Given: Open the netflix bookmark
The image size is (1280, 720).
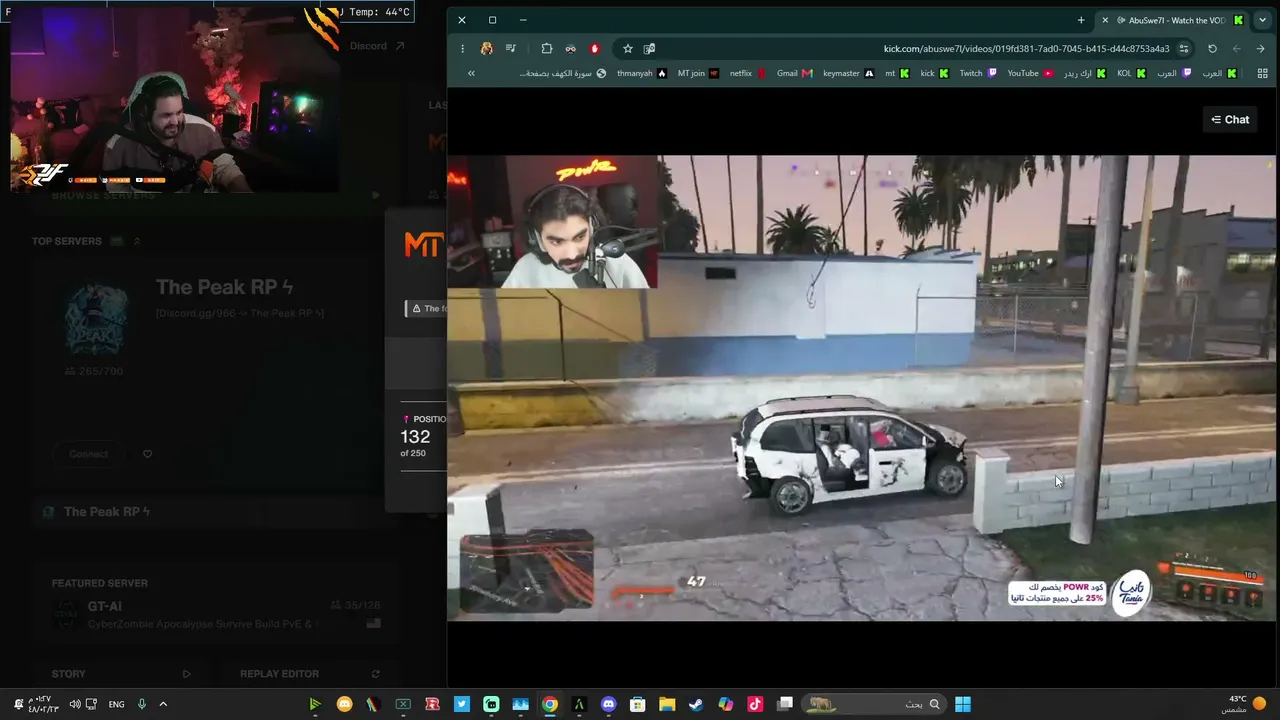Looking at the screenshot, I should click(748, 73).
